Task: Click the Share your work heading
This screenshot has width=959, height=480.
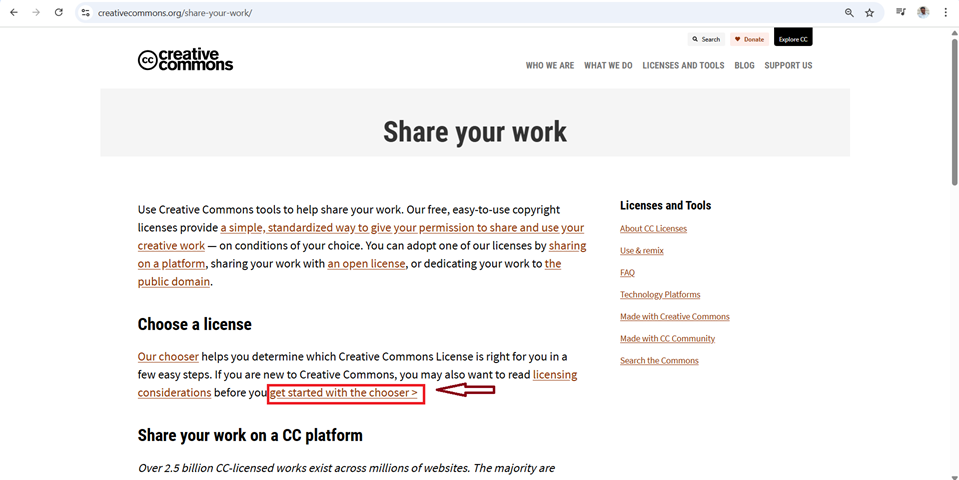Action: (475, 131)
